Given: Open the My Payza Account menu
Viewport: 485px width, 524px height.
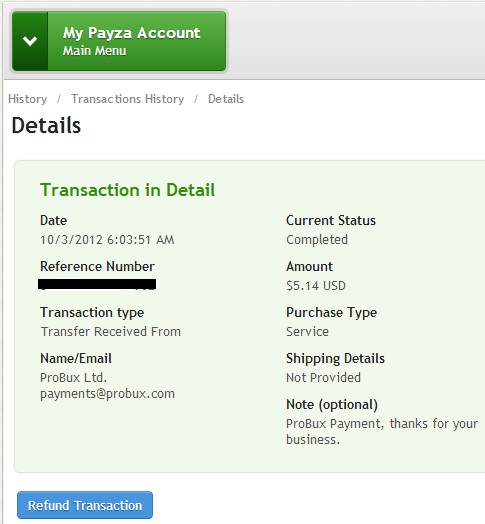Looking at the screenshot, I should [x=119, y=41].
